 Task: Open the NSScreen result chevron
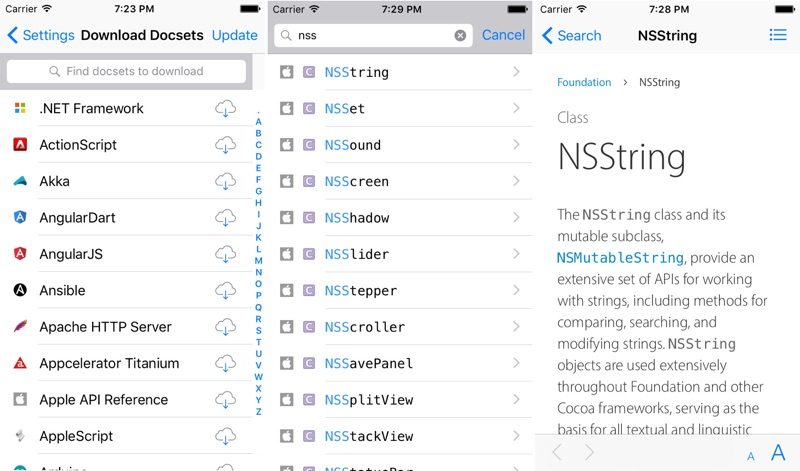pos(516,181)
